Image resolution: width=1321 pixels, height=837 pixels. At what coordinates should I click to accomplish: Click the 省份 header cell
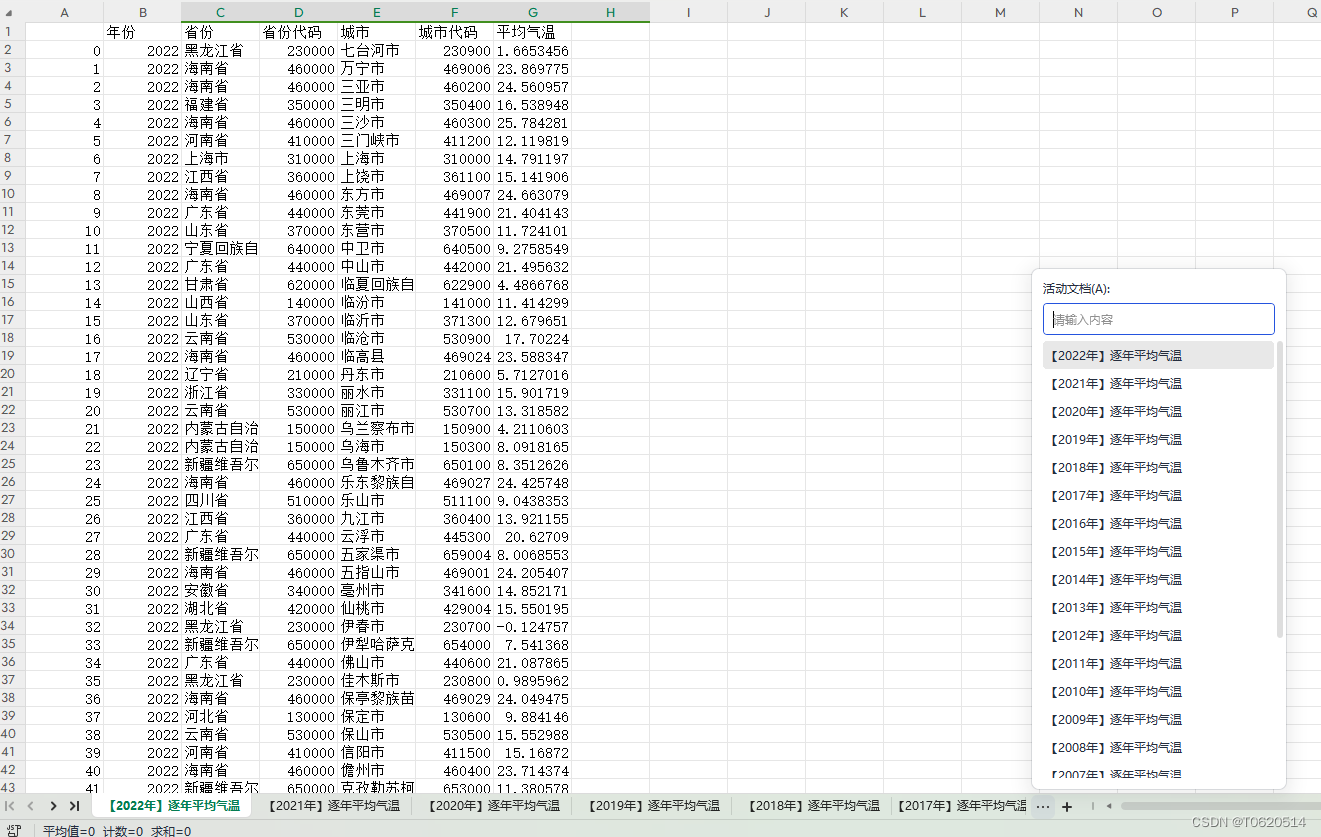[x=220, y=32]
